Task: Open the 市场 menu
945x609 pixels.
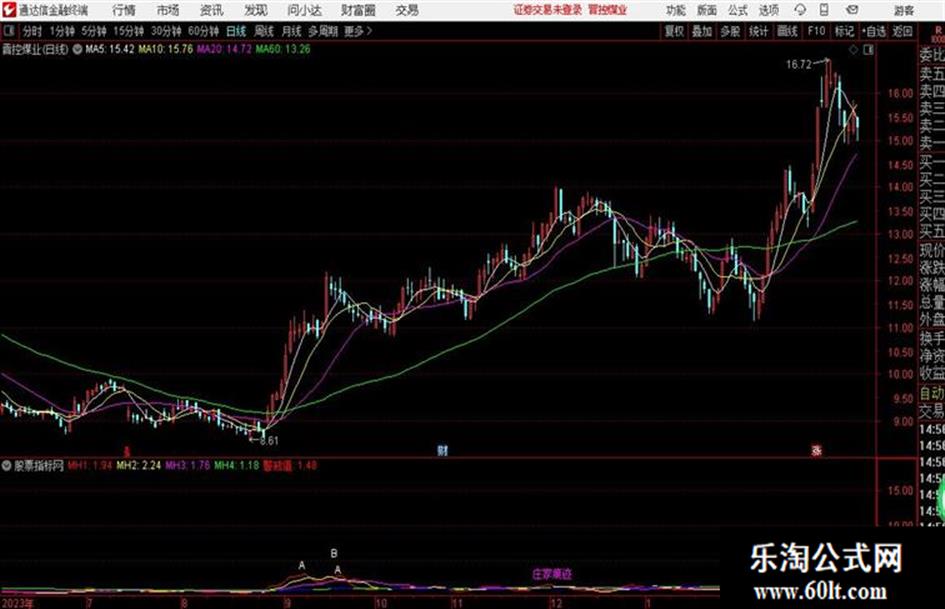Action: click(x=168, y=10)
